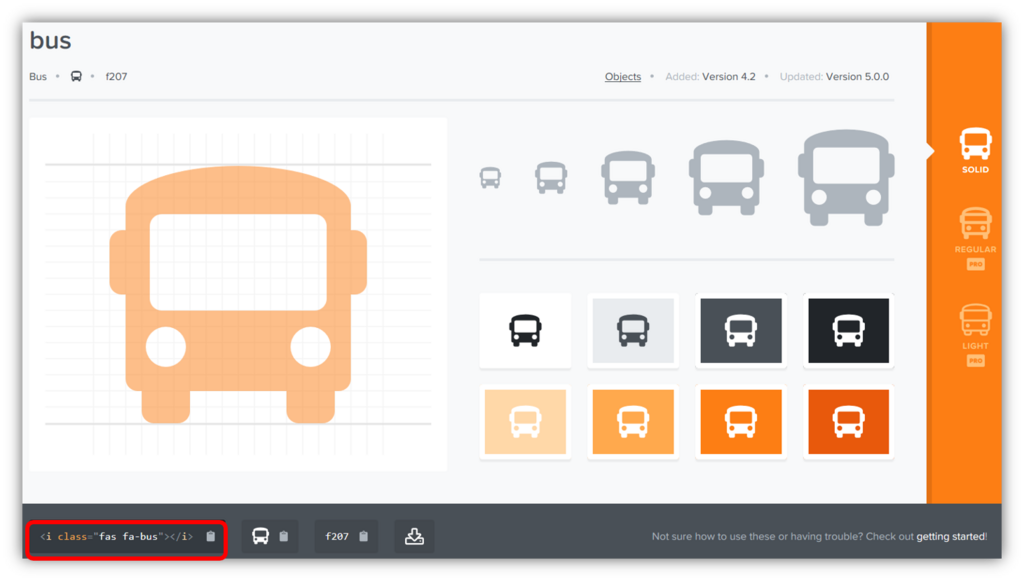Click the second largest gray bus icon
This screenshot has width=1024, height=581.
pyautogui.click(x=726, y=178)
